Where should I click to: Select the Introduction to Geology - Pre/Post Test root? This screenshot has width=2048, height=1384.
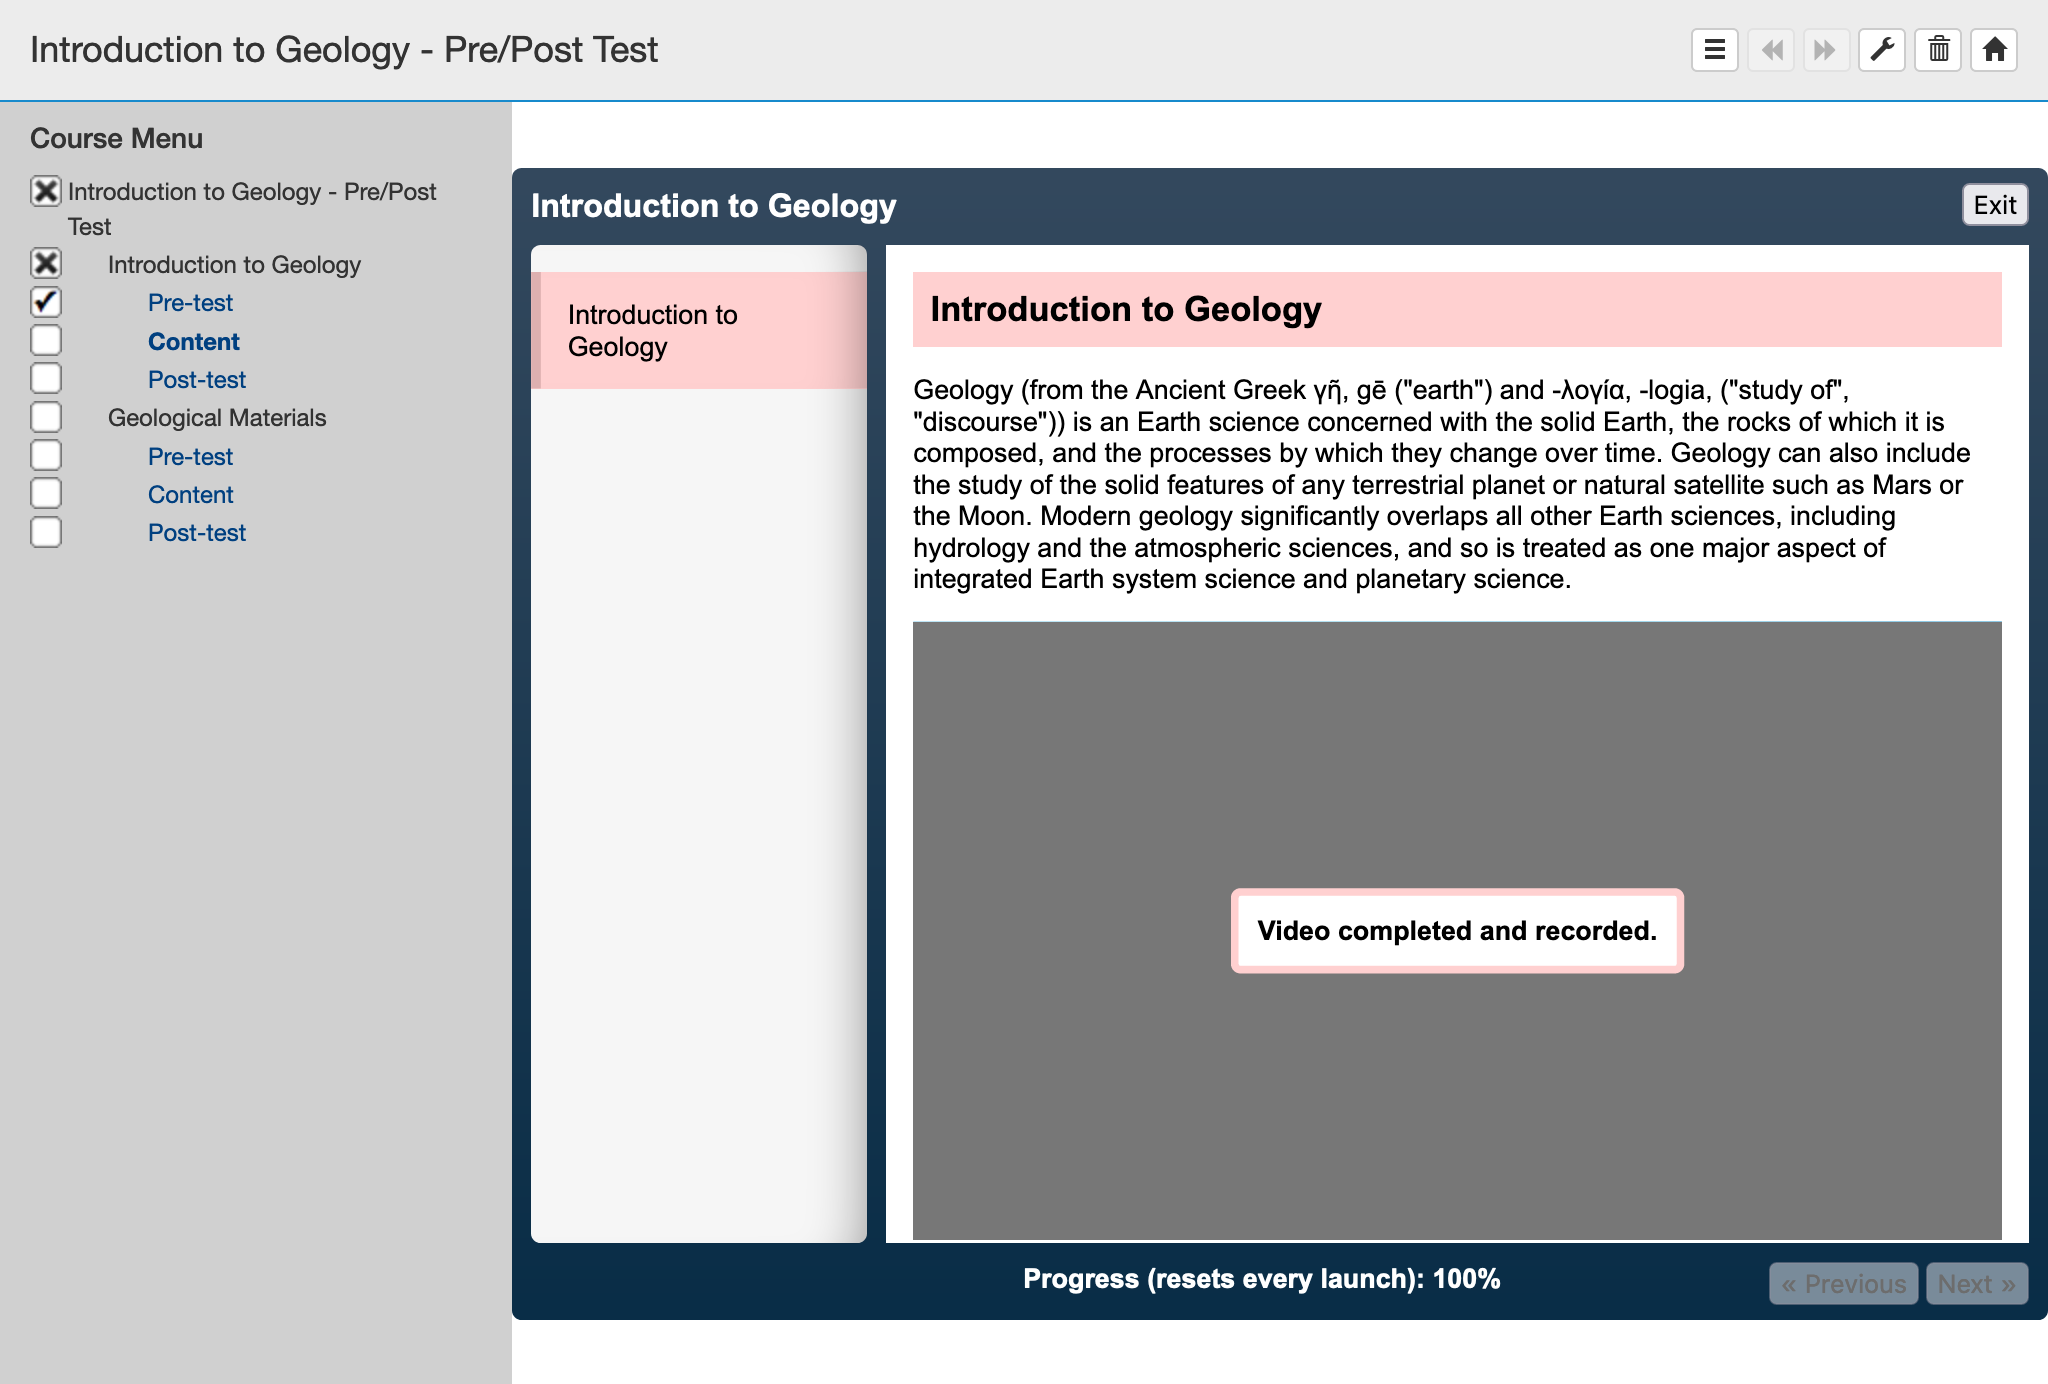(252, 209)
